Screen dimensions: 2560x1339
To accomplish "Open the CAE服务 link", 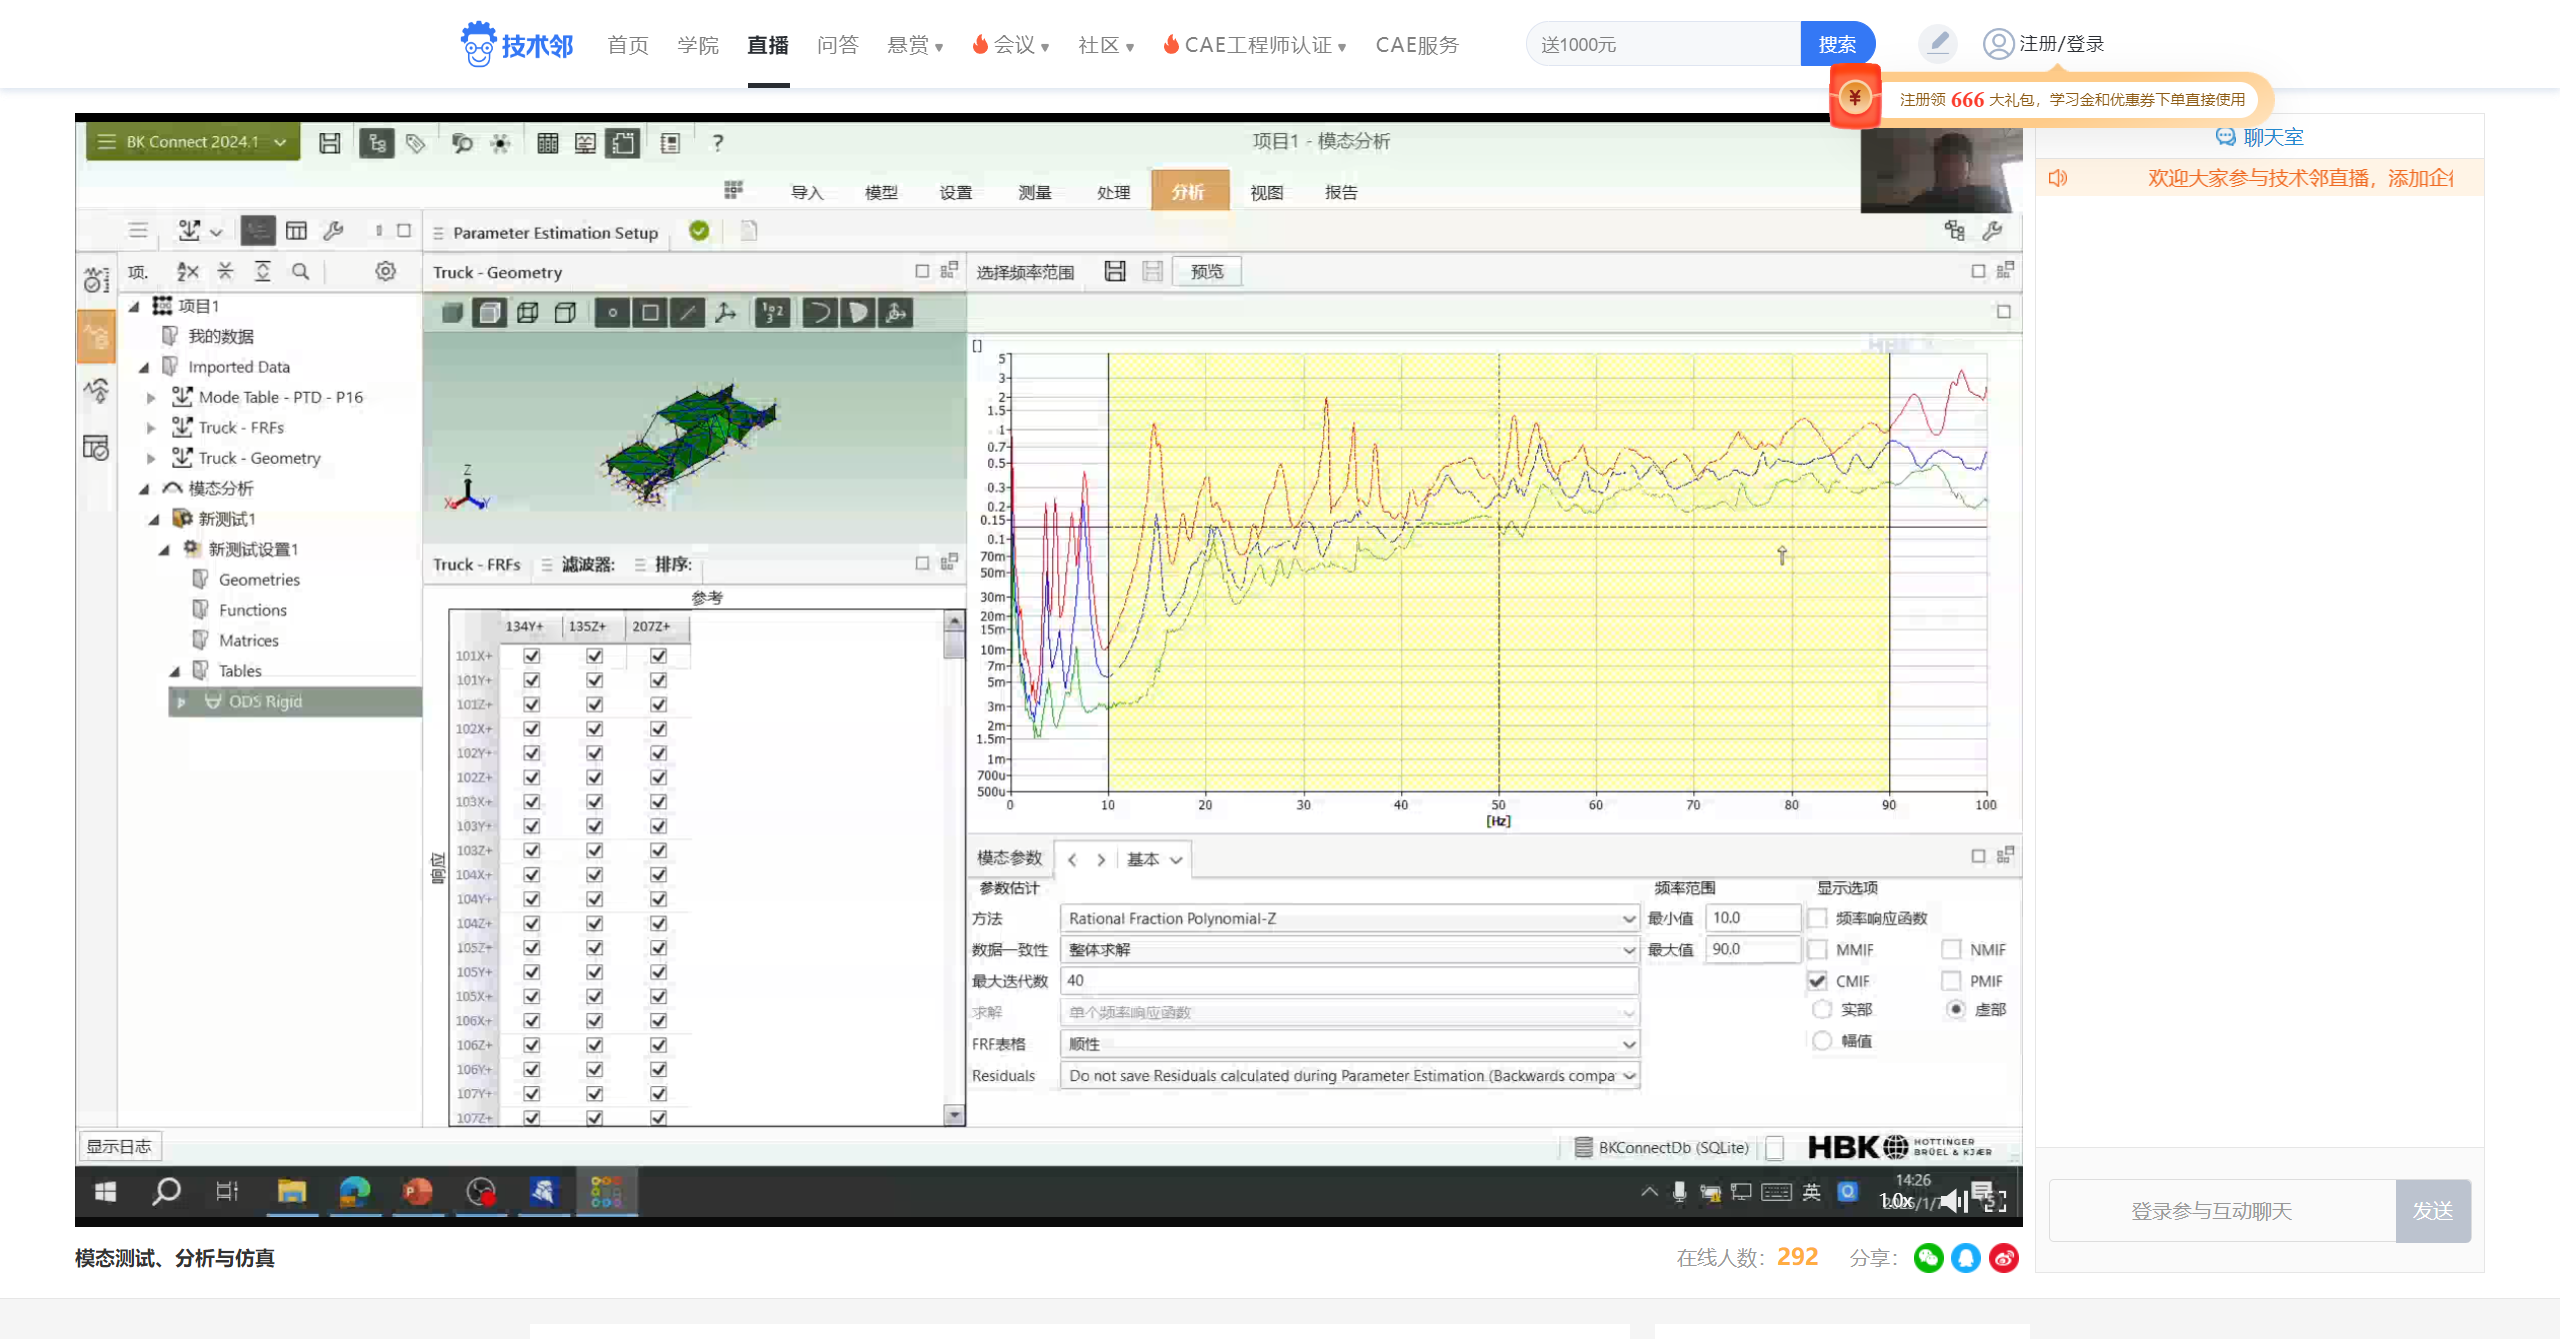I will (x=1417, y=45).
